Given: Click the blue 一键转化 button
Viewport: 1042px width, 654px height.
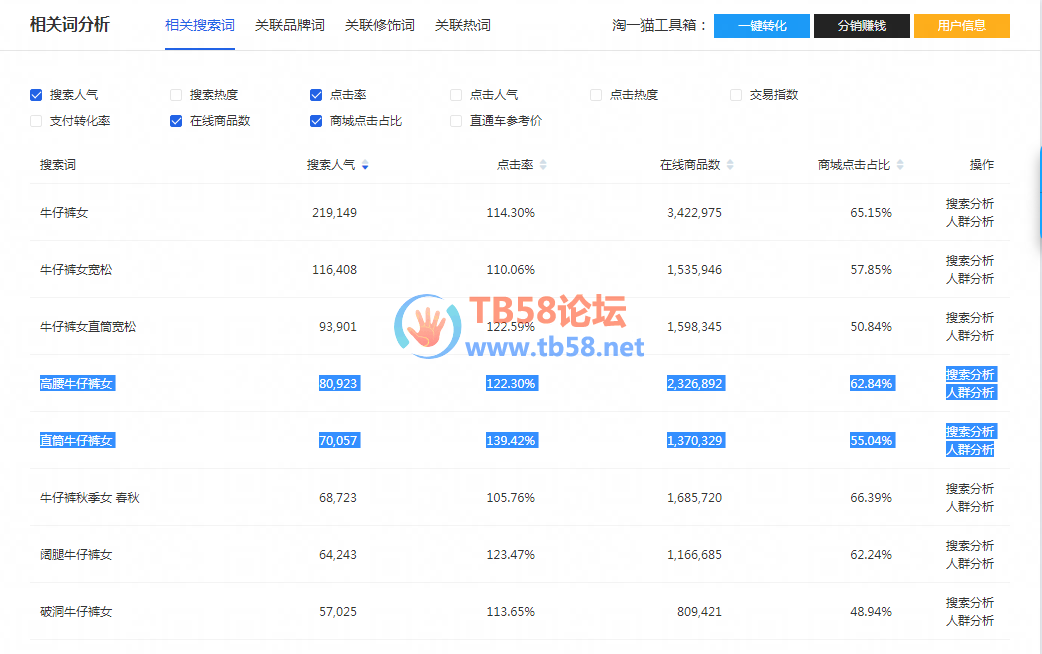Looking at the screenshot, I should [x=761, y=26].
